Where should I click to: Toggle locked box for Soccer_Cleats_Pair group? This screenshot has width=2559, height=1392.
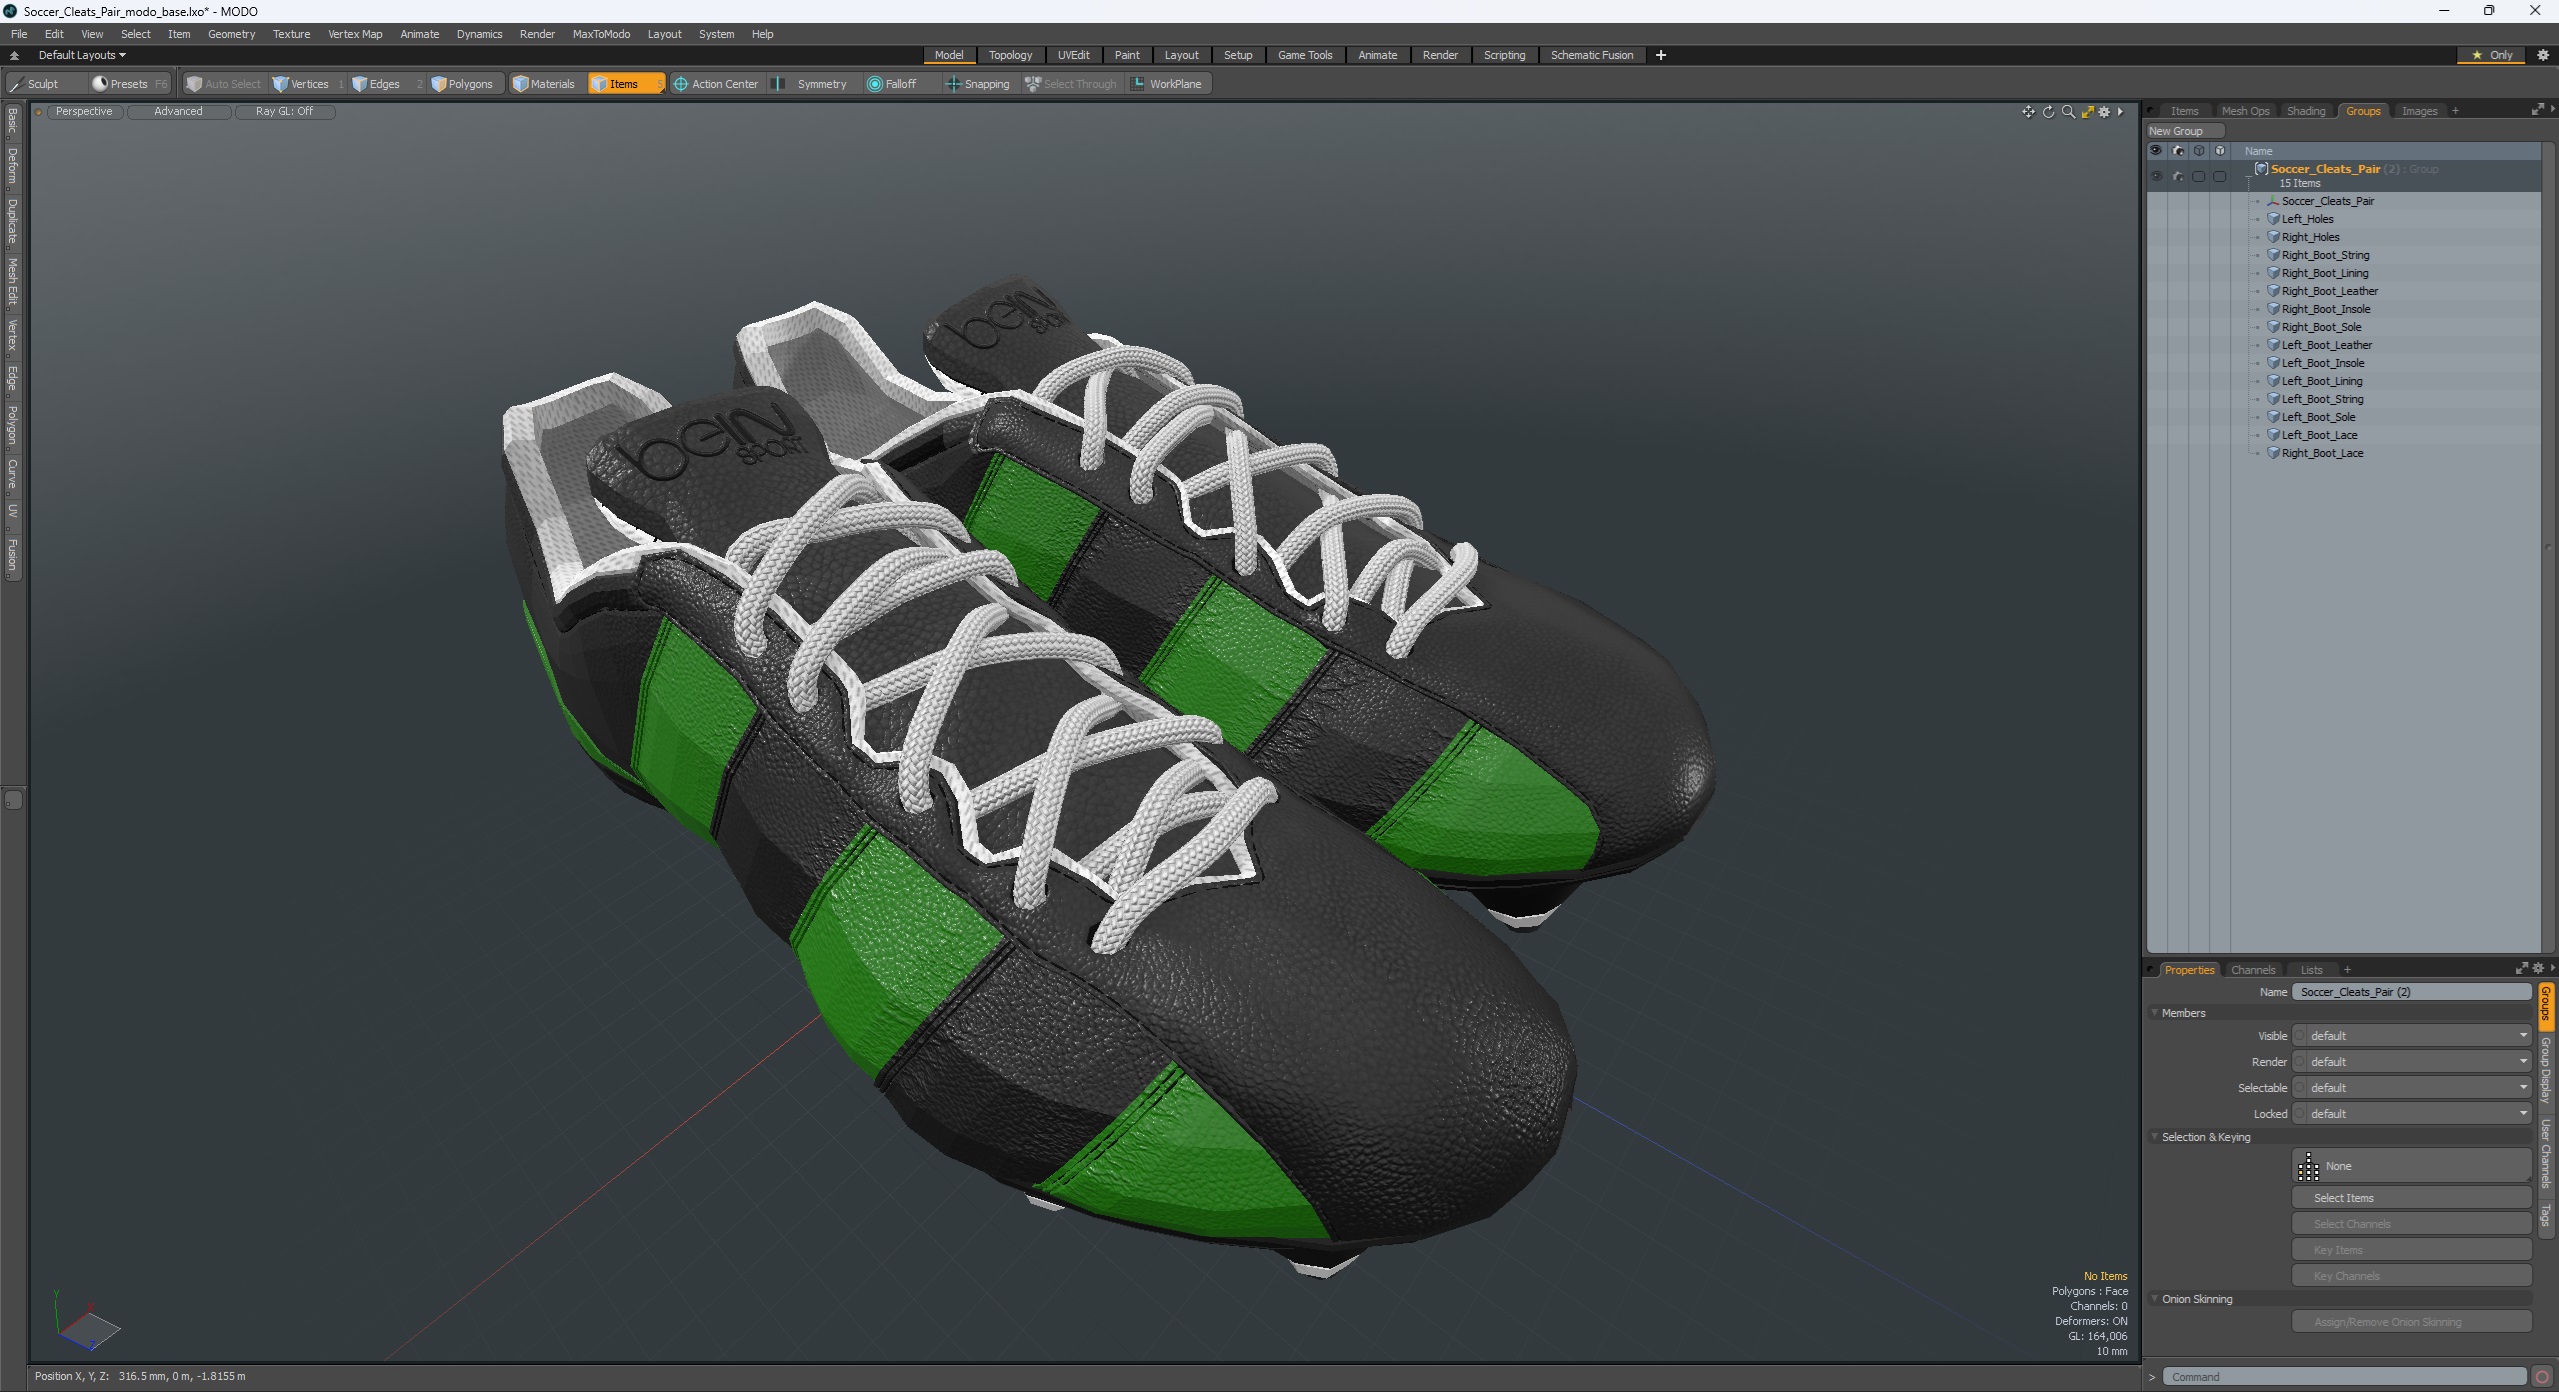pos(2219,176)
